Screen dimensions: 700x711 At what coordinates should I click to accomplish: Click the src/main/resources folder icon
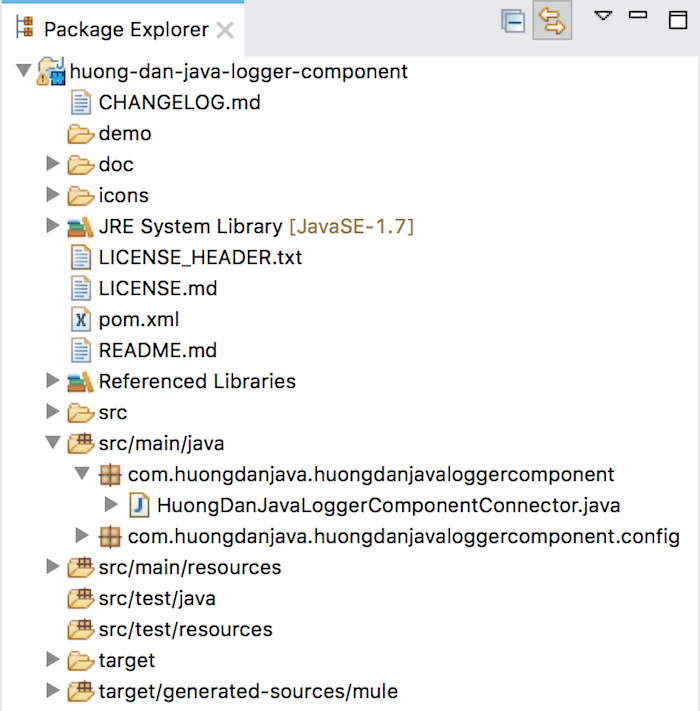click(80, 568)
